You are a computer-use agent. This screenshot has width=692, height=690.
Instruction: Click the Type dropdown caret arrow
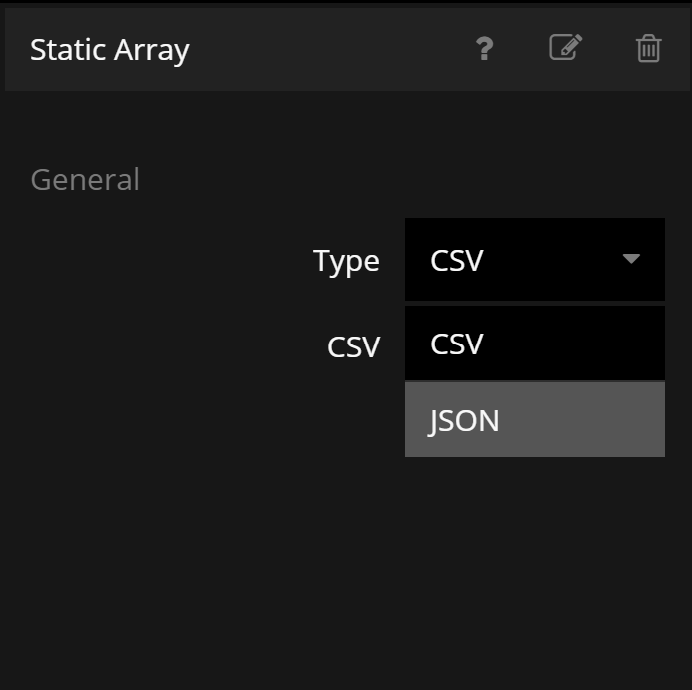click(x=630, y=259)
